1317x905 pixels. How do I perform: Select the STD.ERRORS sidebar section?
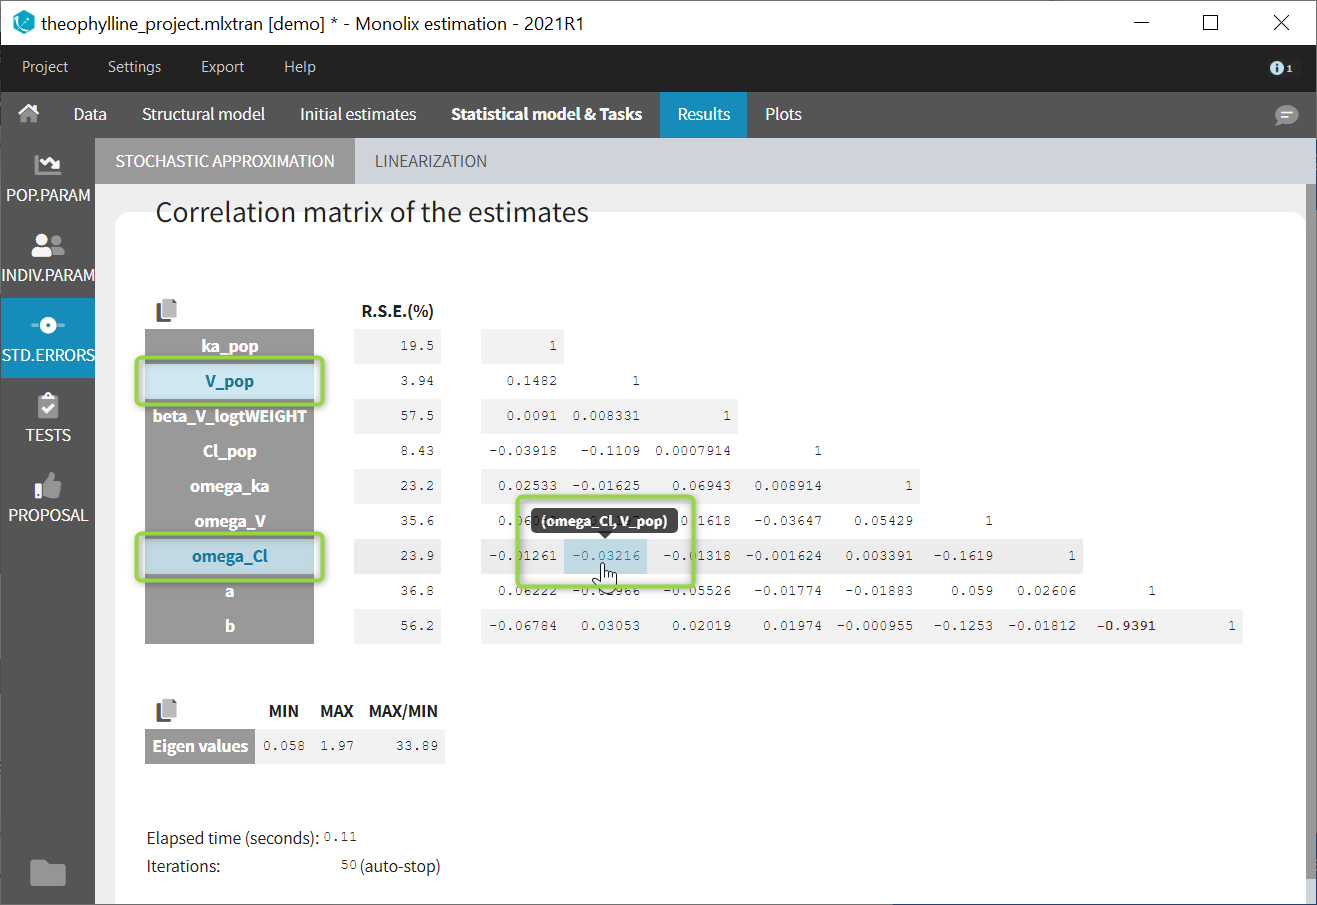click(47, 338)
